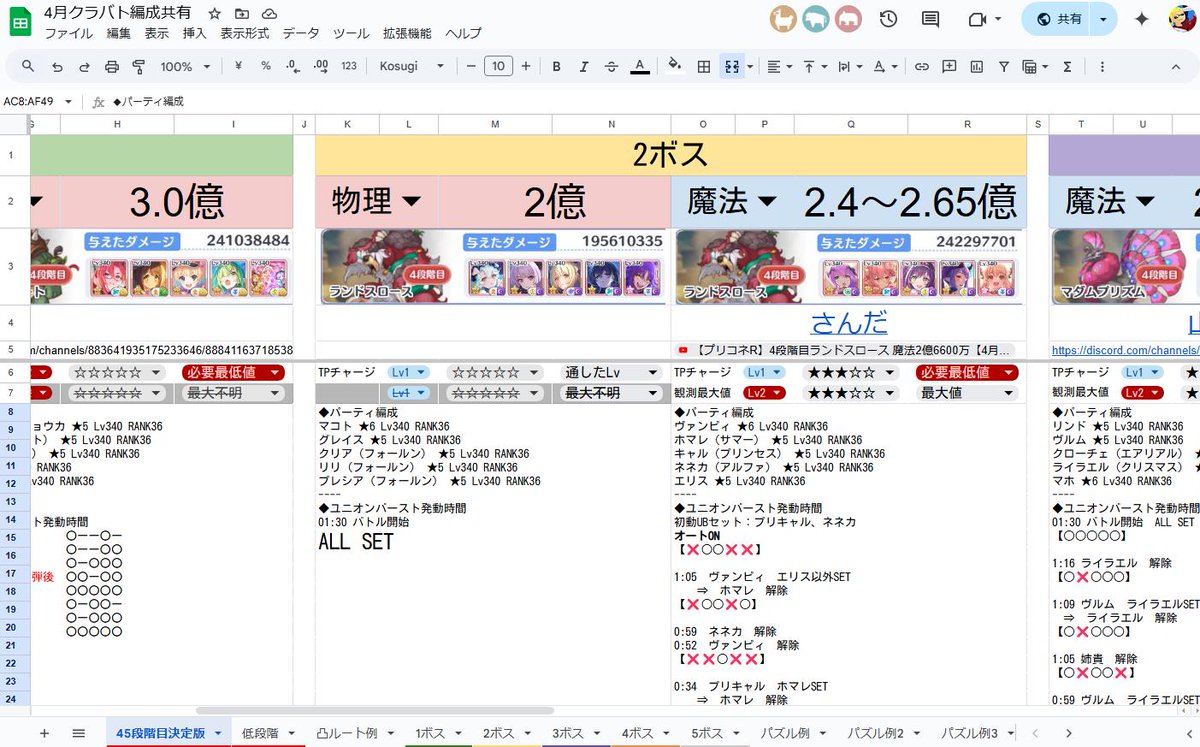This screenshot has height=747, width=1200.
Task: Insert a link via toolbar icon
Action: tap(922, 66)
